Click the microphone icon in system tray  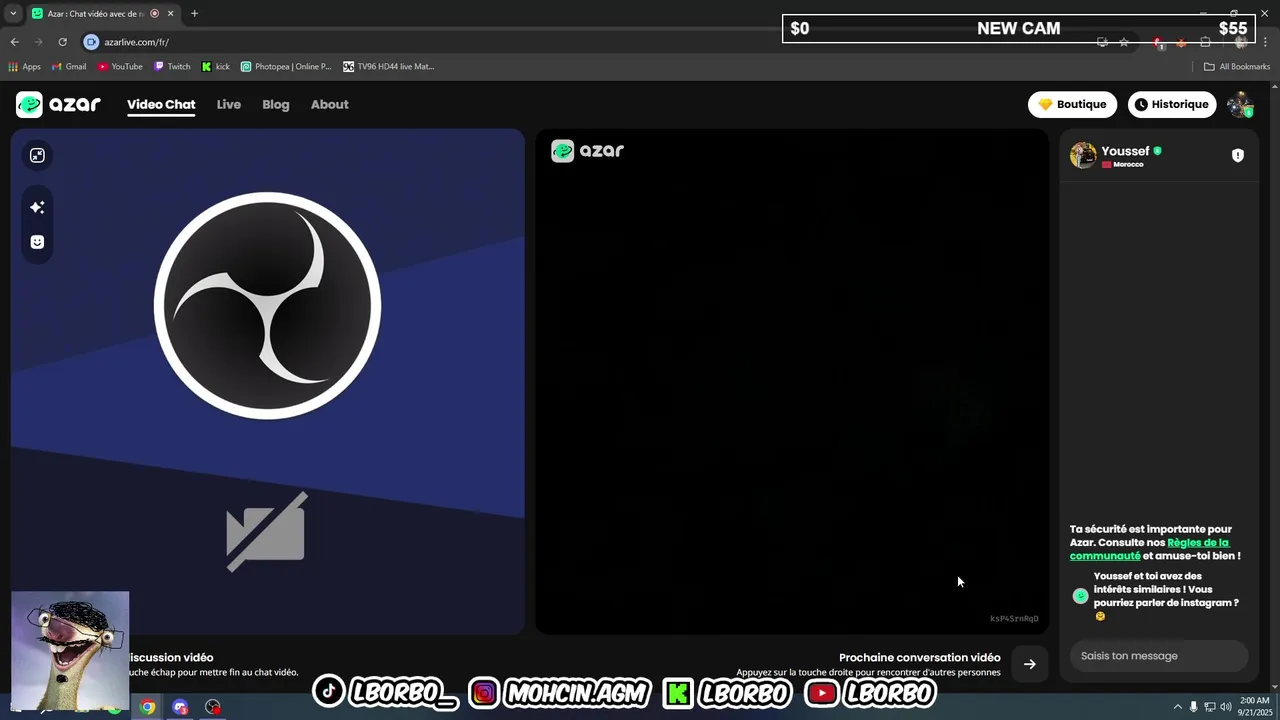click(1193, 707)
